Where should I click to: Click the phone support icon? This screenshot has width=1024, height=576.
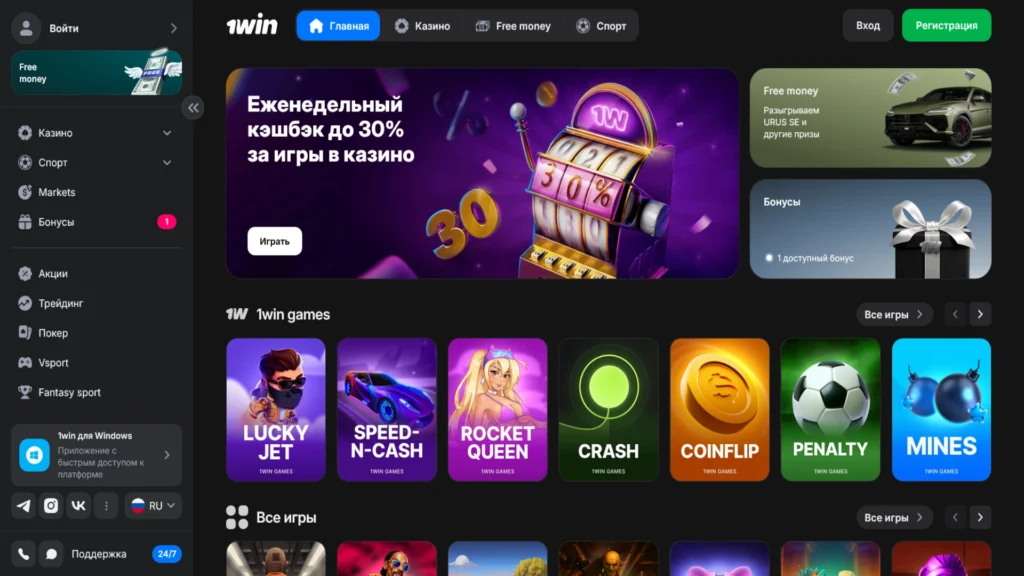pos(24,554)
